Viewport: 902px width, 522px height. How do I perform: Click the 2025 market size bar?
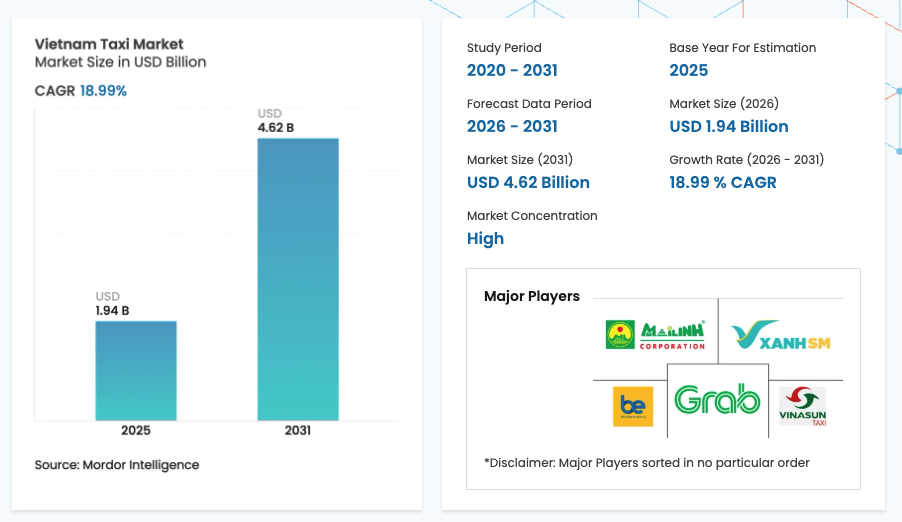[136, 370]
